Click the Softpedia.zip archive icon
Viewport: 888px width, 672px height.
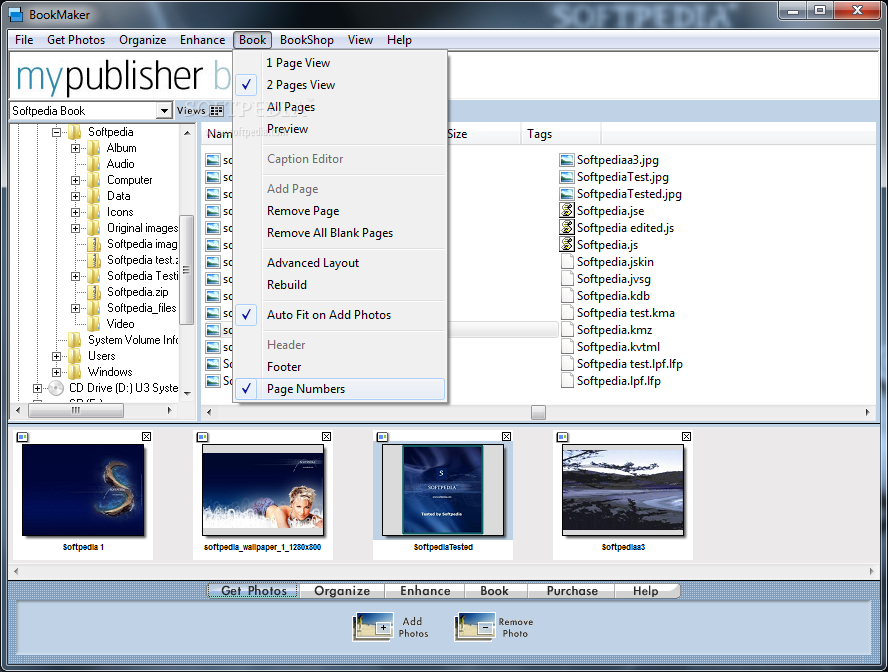click(94, 292)
